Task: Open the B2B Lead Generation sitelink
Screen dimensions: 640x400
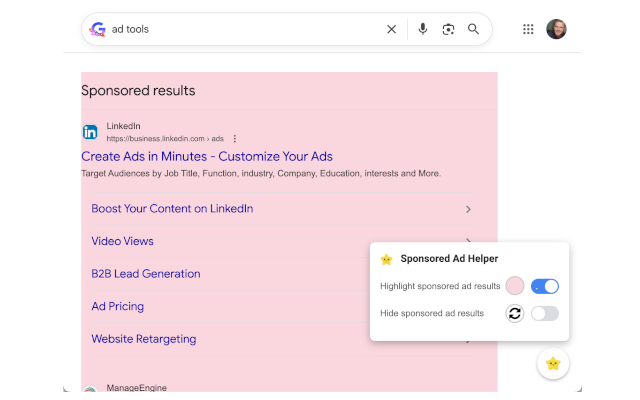Action: (146, 273)
